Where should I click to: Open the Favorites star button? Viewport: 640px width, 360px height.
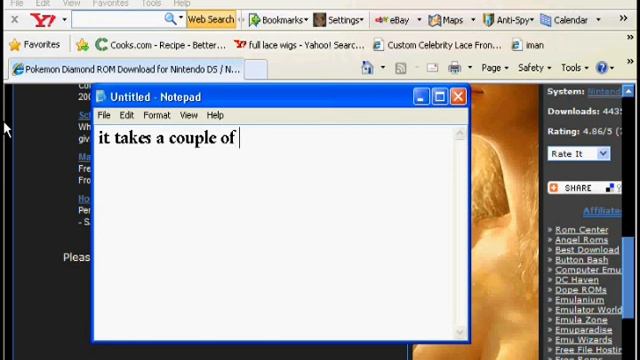pyautogui.click(x=35, y=44)
